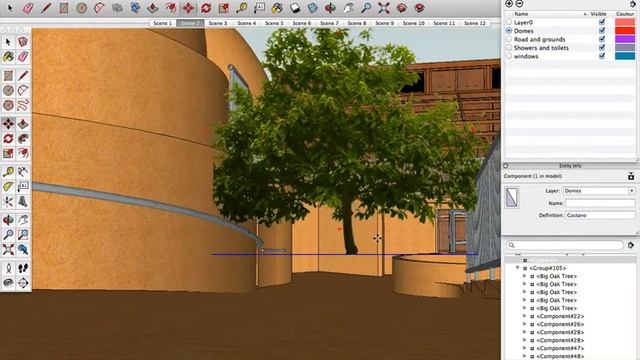The height and width of the screenshot is (360, 640).
Task: Open the Scene 5 tab
Action: (274, 23)
